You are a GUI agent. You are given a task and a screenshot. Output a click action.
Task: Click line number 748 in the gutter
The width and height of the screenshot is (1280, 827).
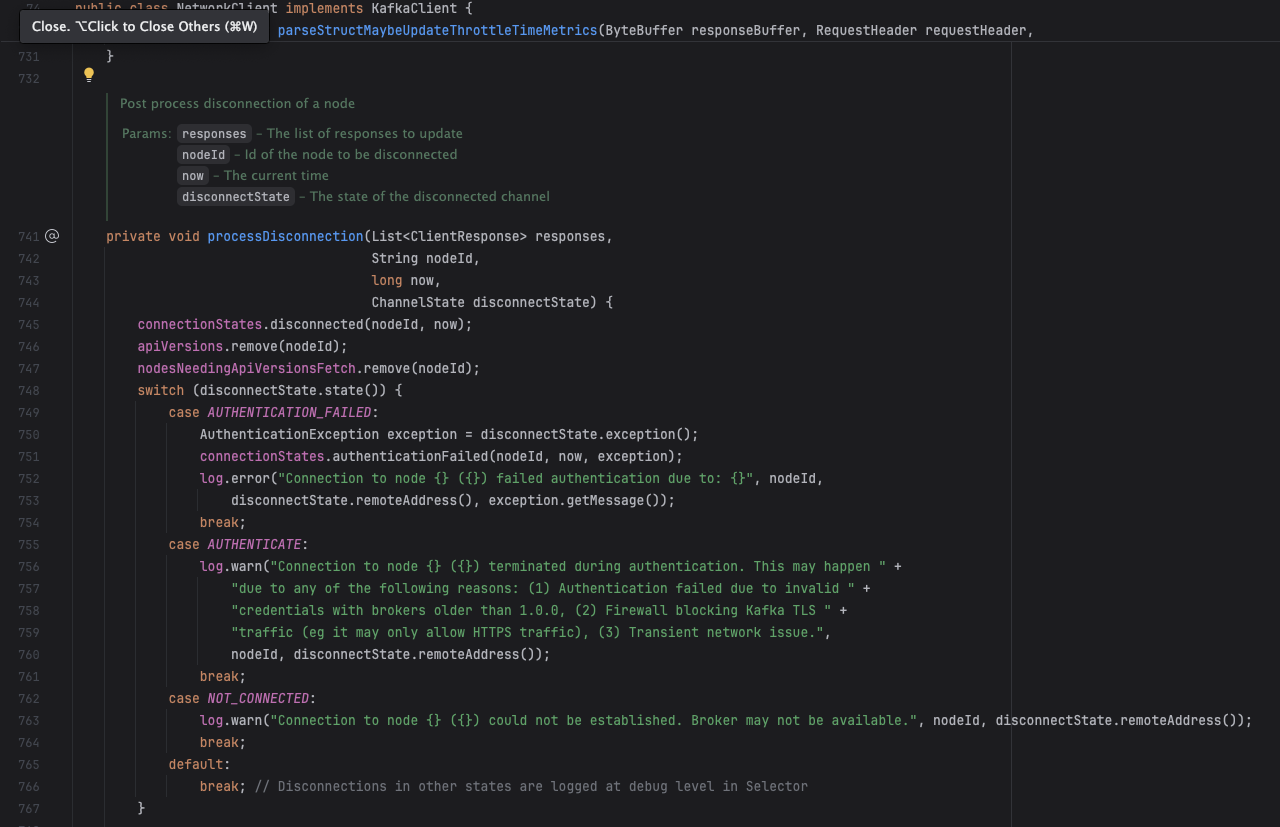(28, 391)
